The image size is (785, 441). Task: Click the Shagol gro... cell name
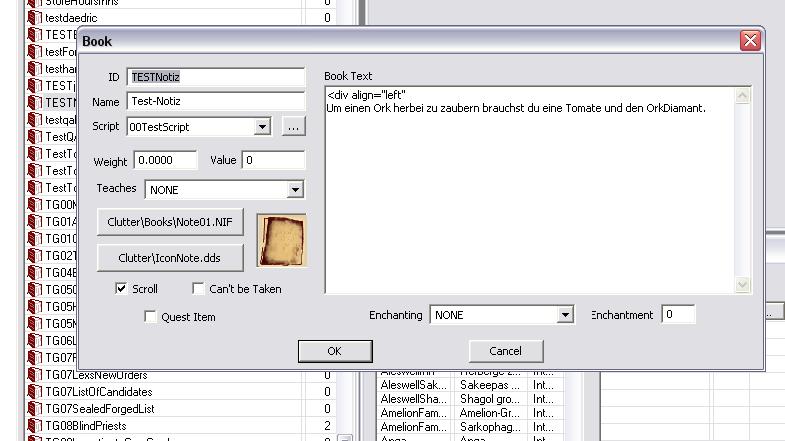click(x=490, y=399)
